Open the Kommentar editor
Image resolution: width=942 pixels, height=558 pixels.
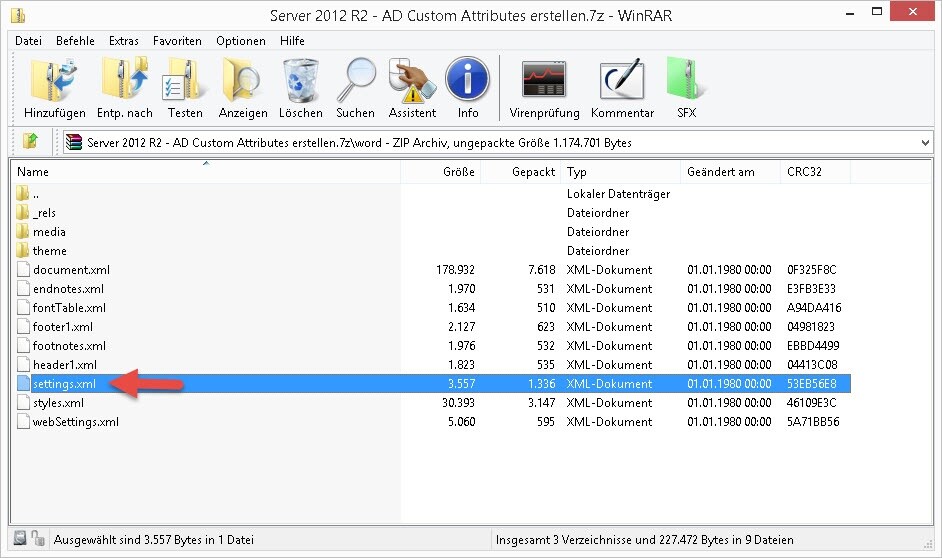click(x=622, y=82)
